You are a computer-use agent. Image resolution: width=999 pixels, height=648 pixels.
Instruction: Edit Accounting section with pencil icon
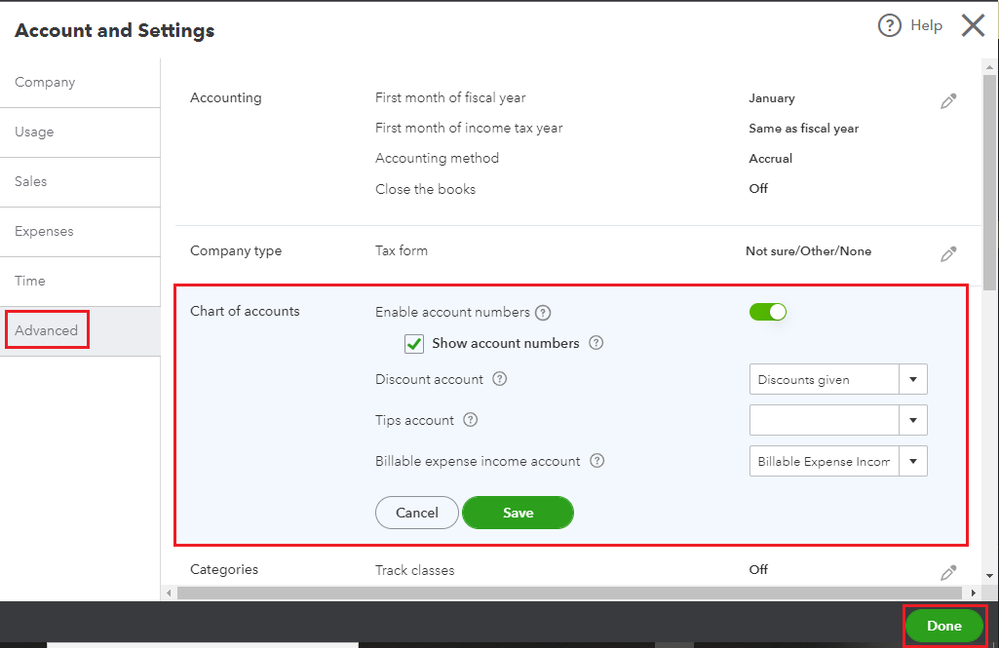click(948, 101)
